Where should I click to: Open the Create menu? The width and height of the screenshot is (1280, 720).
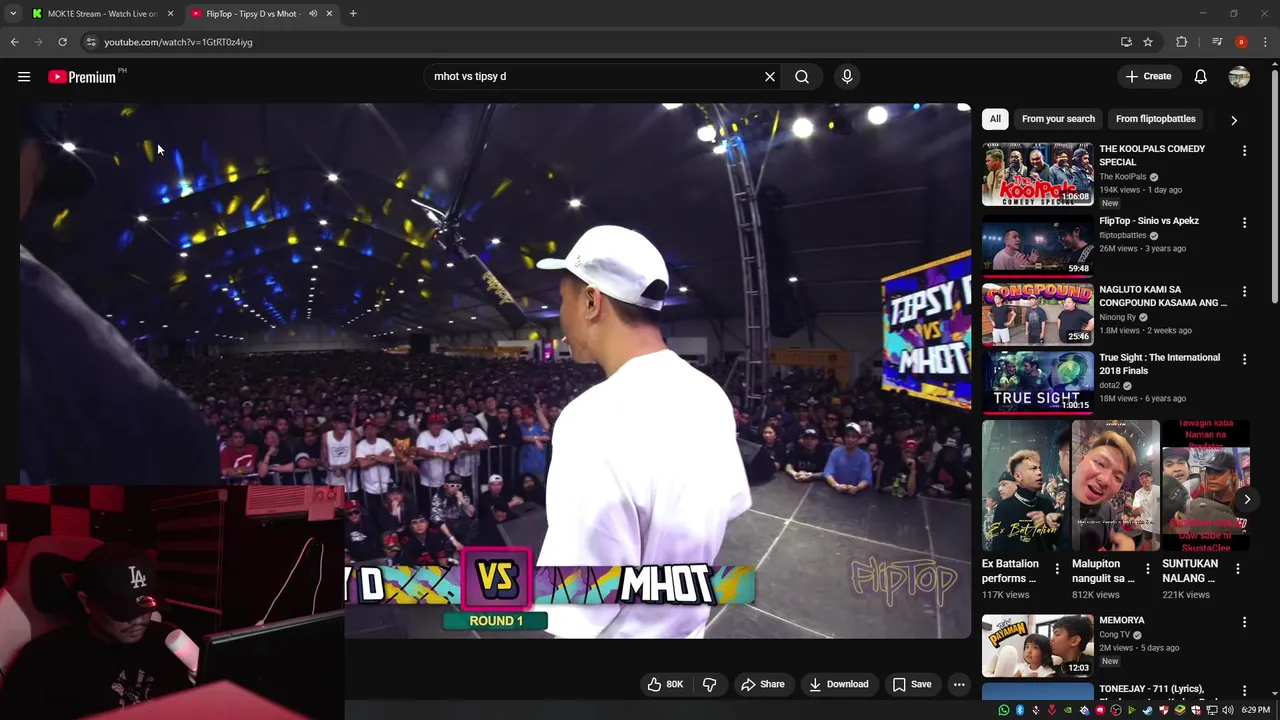click(x=1148, y=76)
